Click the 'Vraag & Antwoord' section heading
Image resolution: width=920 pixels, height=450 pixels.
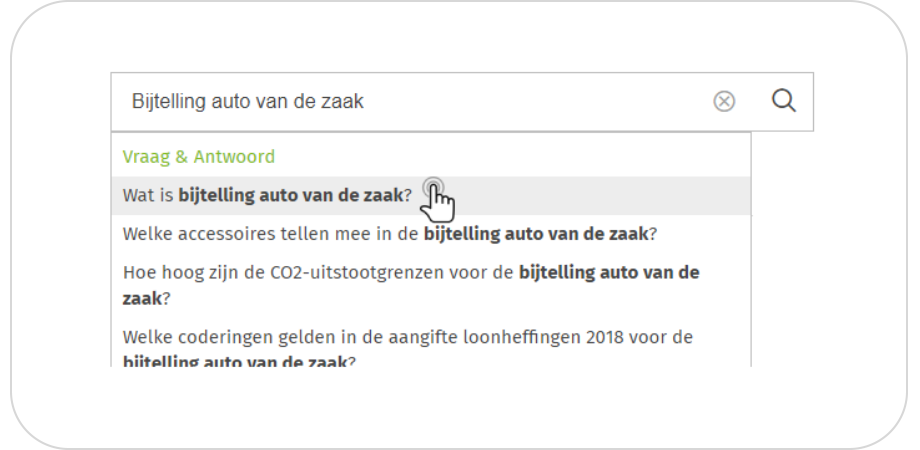click(198, 157)
